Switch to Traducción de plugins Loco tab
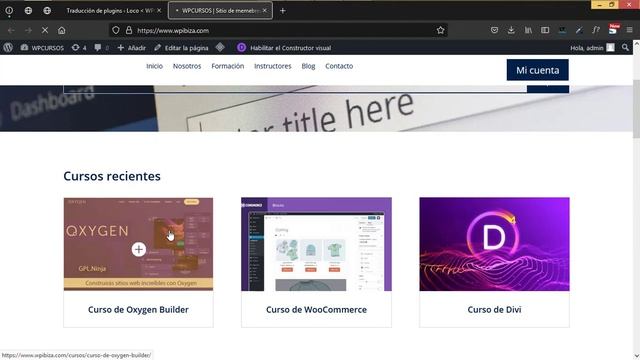Viewport: 640px width, 360px height. [109, 11]
